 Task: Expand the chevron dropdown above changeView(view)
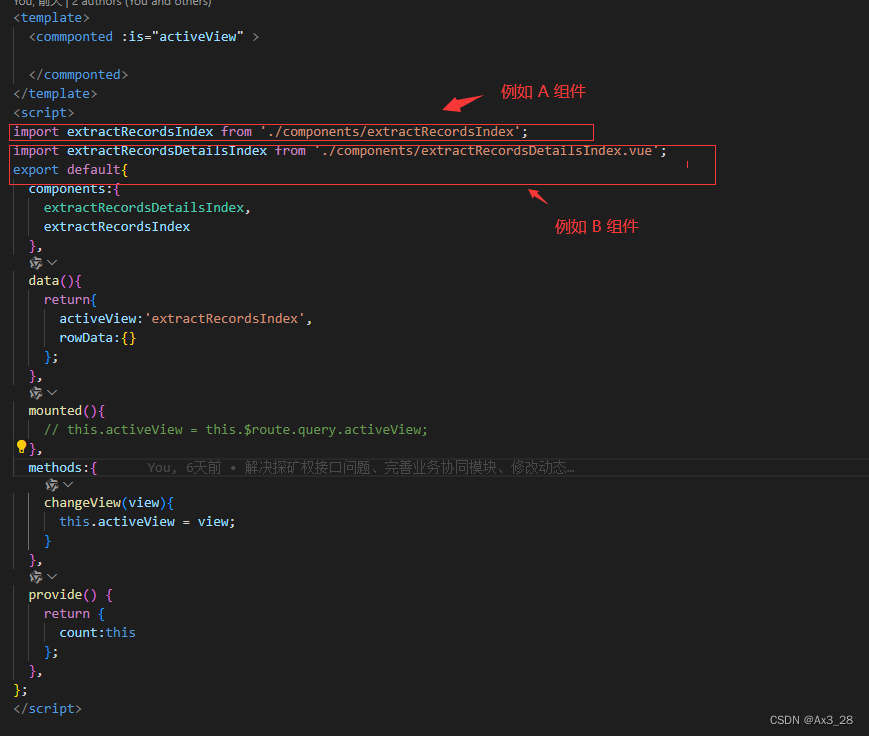point(68,484)
